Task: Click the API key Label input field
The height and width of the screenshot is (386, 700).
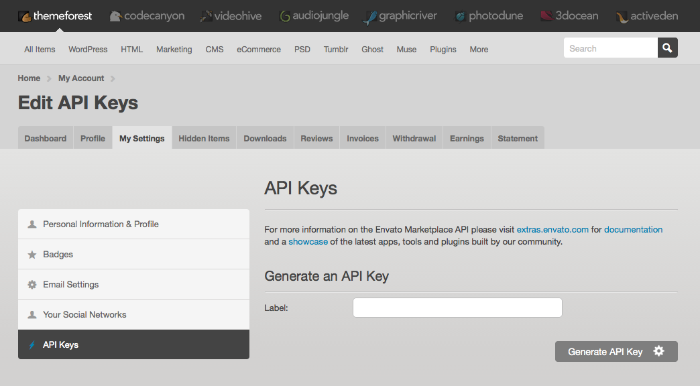Action: 458,307
